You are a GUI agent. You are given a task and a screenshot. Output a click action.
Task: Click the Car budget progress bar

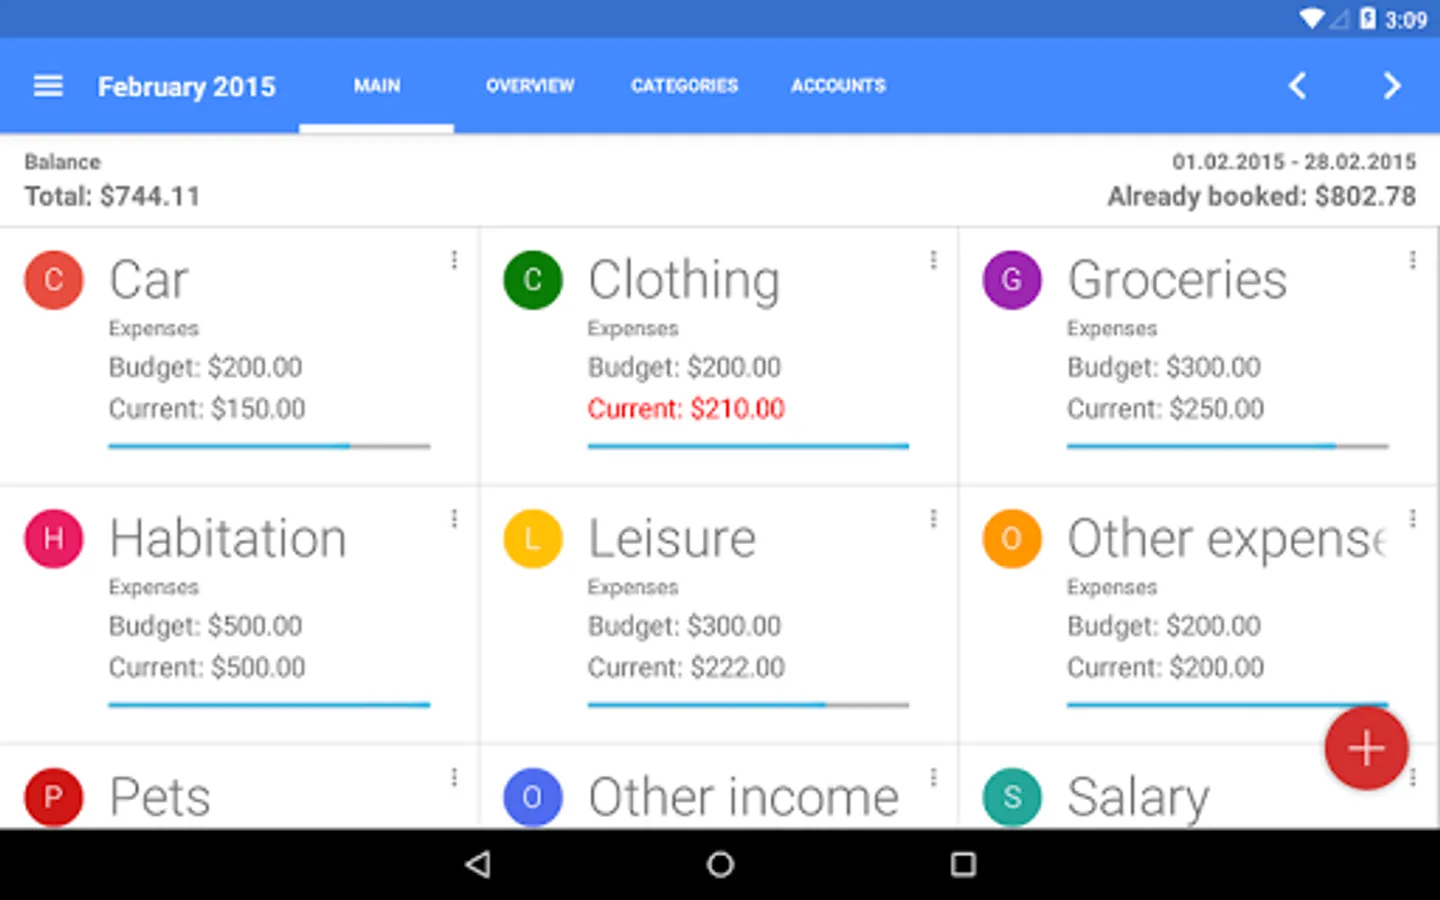(x=269, y=446)
